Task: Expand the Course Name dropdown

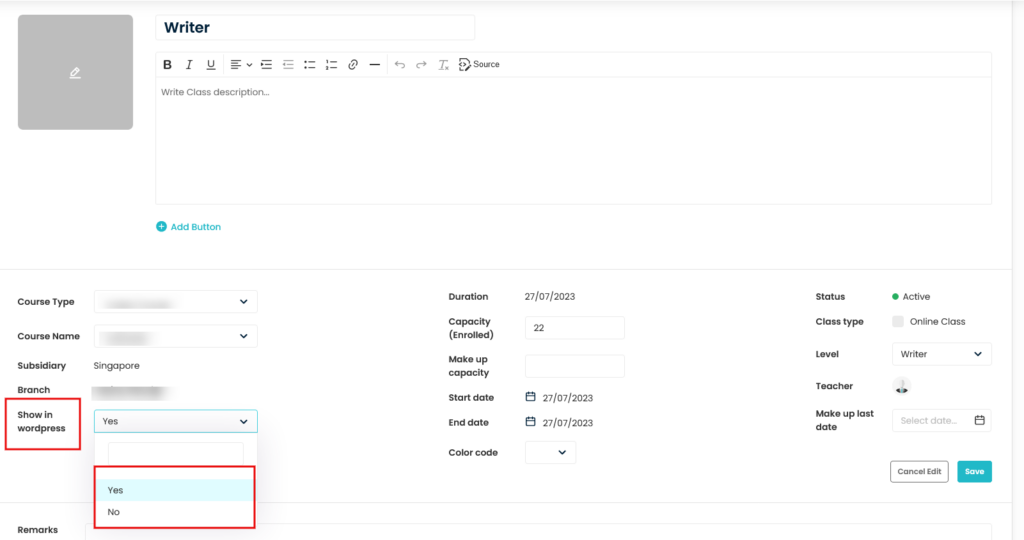Action: 175,337
